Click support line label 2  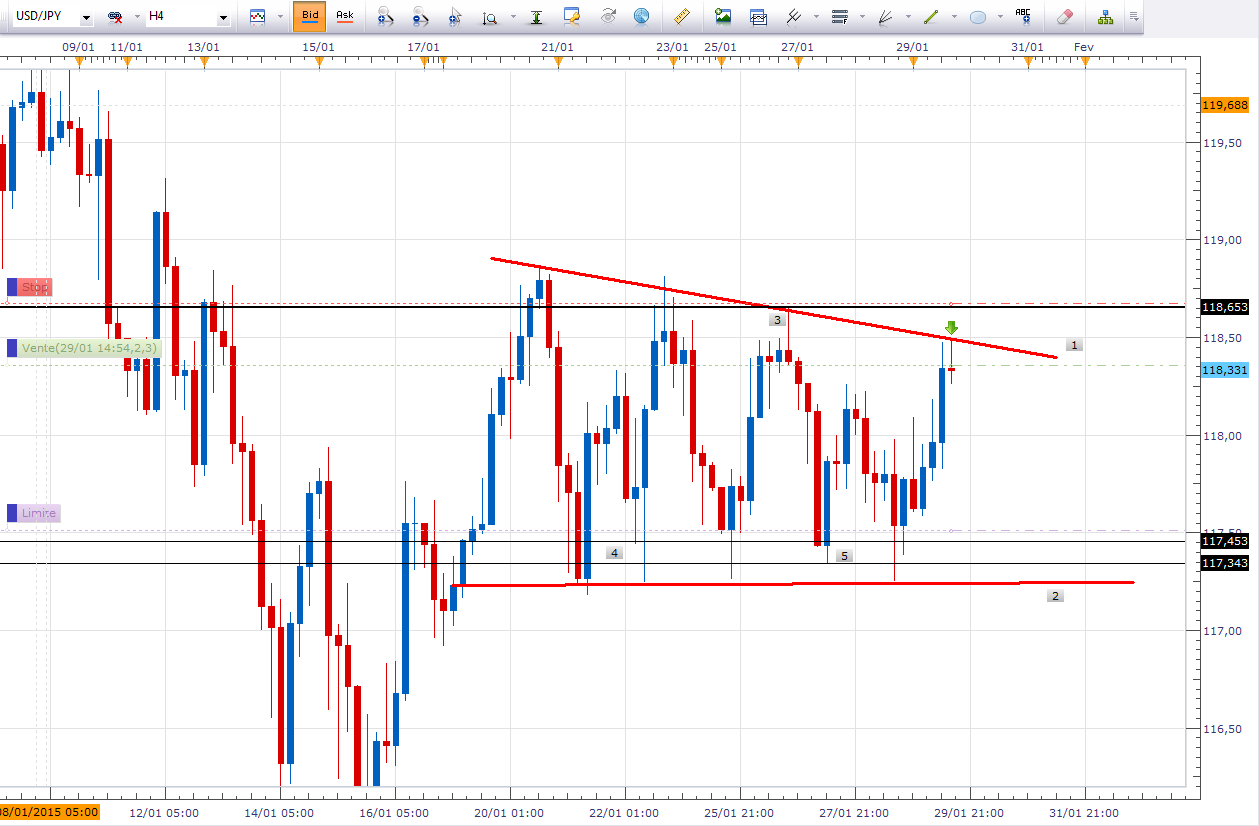click(x=1055, y=596)
